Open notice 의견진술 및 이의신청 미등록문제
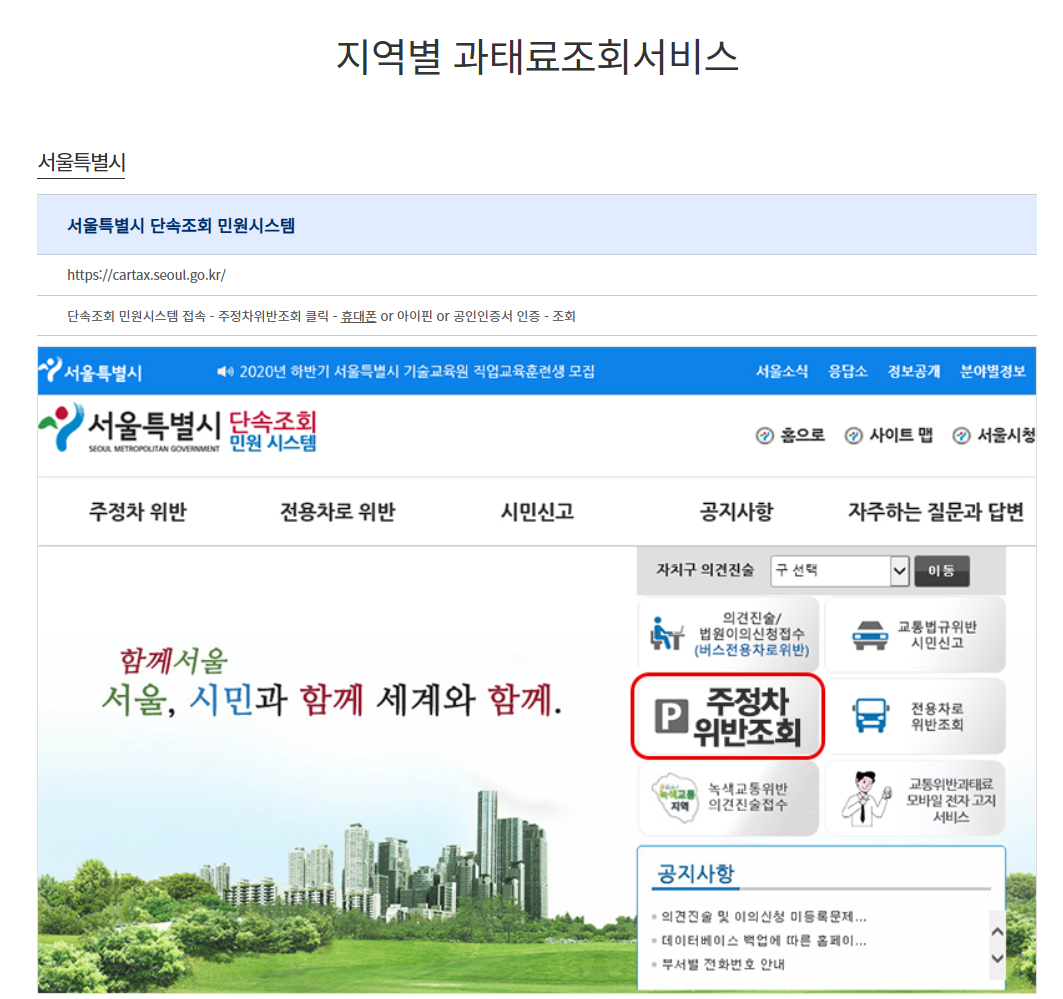 (763, 917)
